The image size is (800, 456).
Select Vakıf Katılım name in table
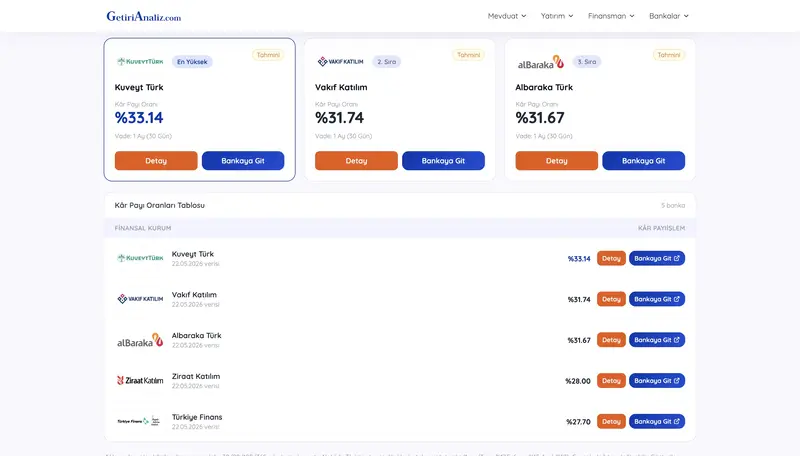[194, 295]
